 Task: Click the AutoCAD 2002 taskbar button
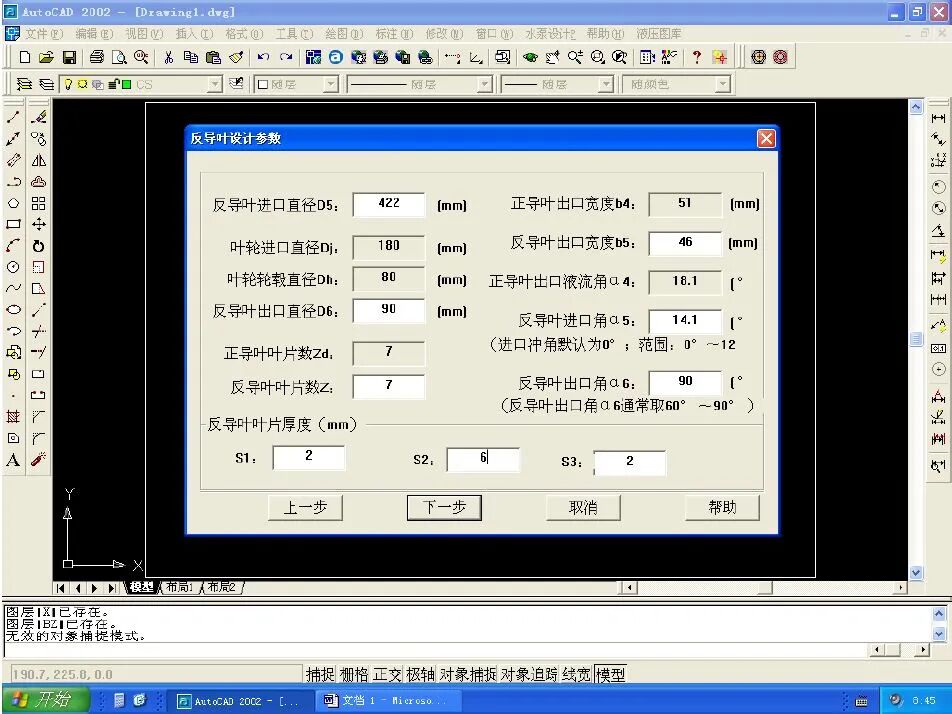239,701
